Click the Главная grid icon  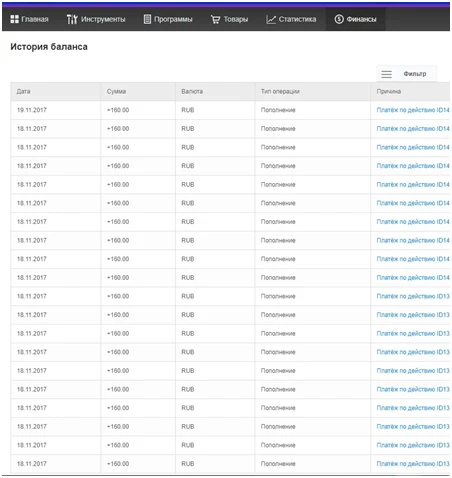(x=14, y=19)
